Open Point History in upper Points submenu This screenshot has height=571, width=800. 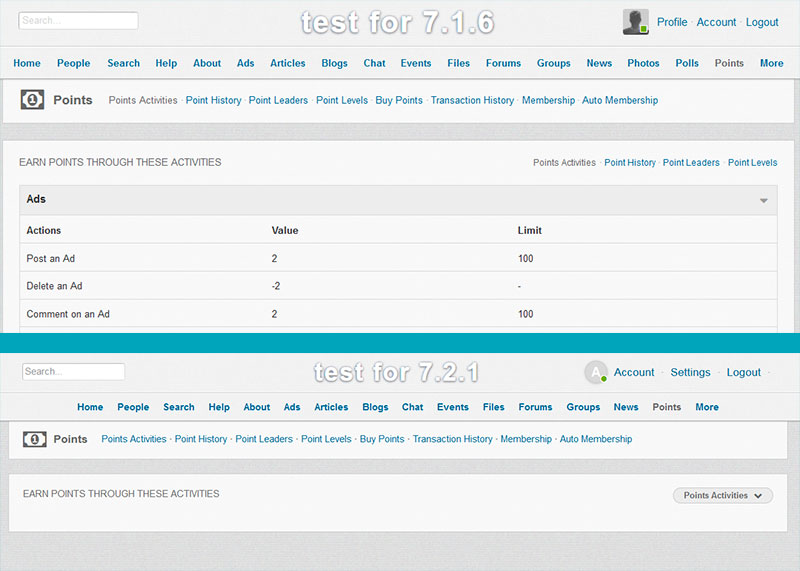point(213,100)
